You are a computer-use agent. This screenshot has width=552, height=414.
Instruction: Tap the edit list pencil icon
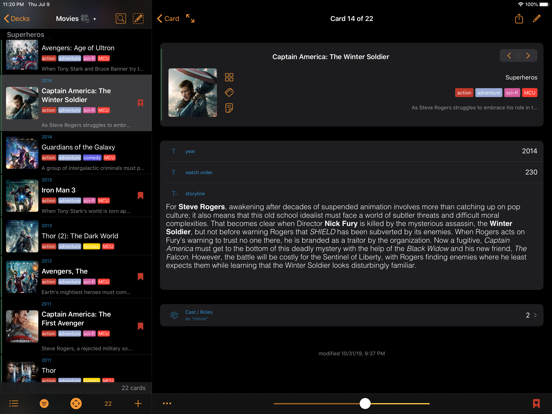pyautogui.click(x=138, y=19)
